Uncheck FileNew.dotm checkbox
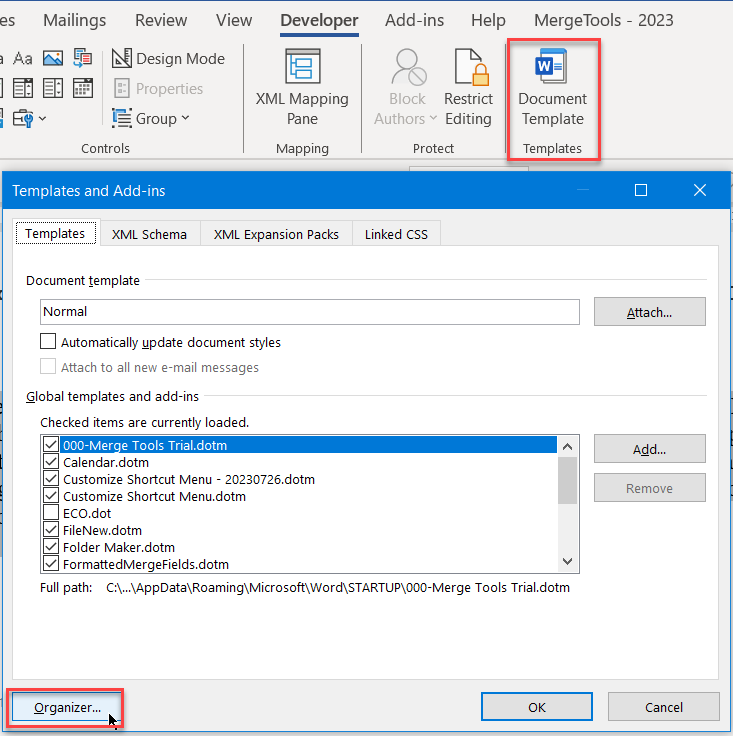733x736 pixels. pos(51,530)
